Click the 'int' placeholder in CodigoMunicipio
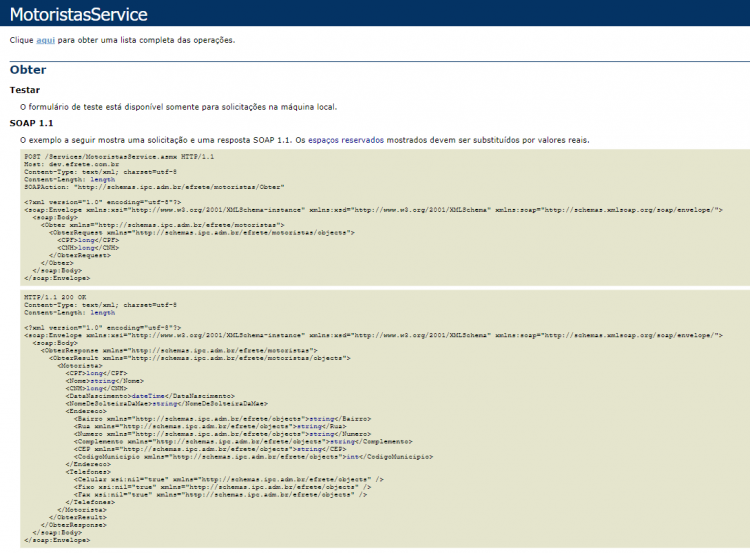 pos(352,457)
